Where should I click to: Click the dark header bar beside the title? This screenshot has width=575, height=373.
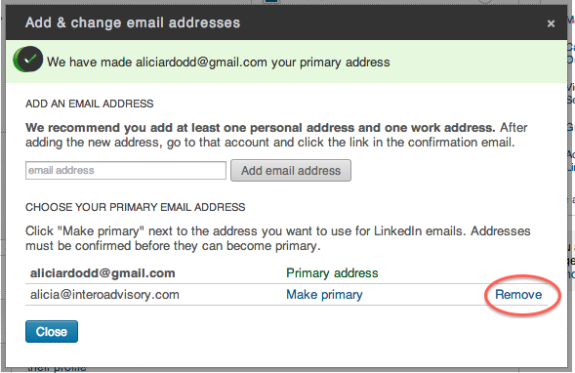click(392, 23)
